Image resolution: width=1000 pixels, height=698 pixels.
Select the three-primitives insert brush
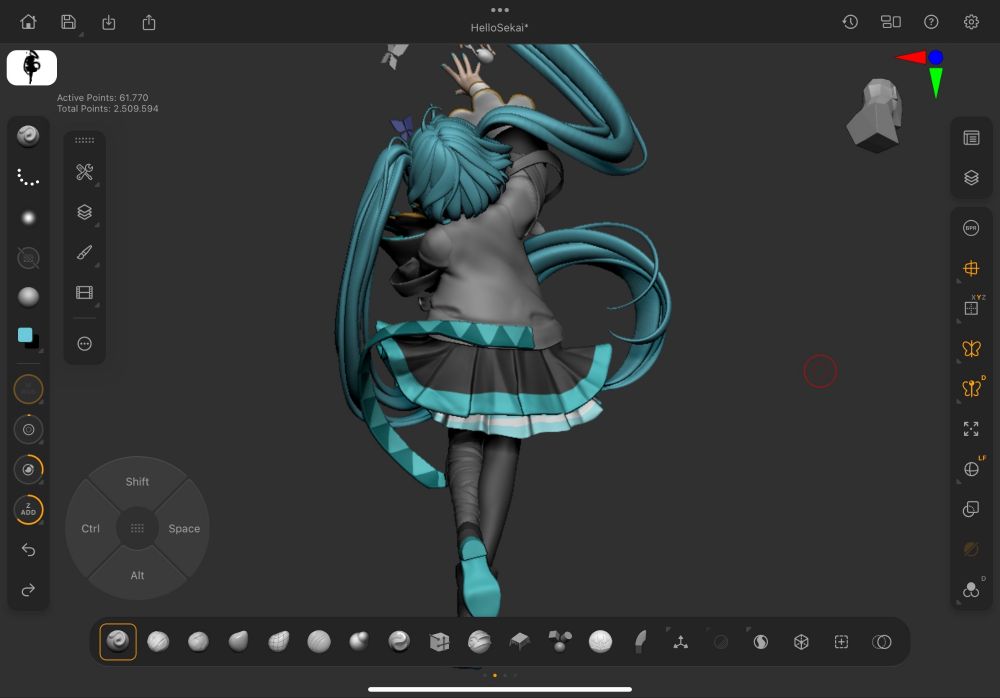[560, 641]
